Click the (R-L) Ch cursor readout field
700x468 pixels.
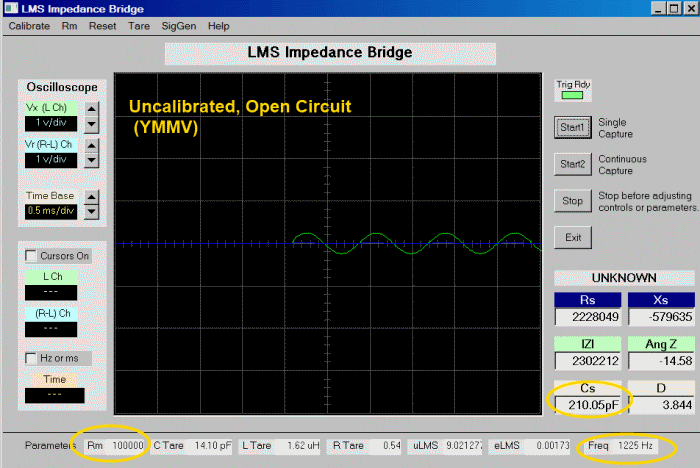click(51, 329)
